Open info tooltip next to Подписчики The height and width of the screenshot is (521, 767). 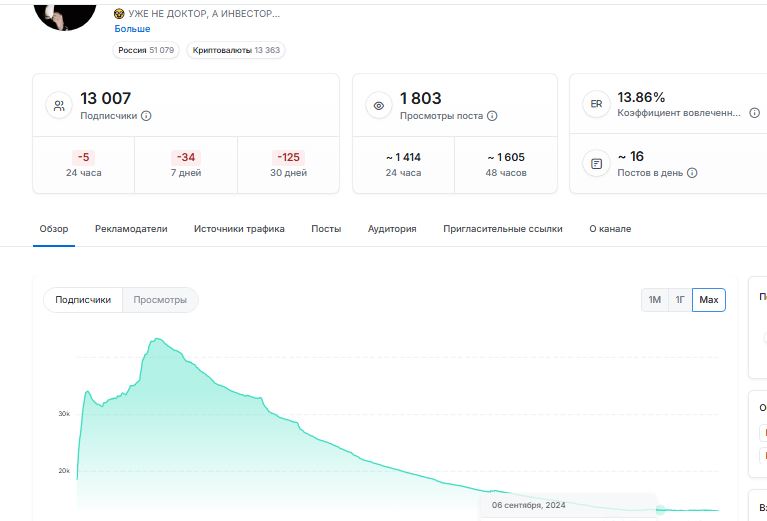[146, 116]
